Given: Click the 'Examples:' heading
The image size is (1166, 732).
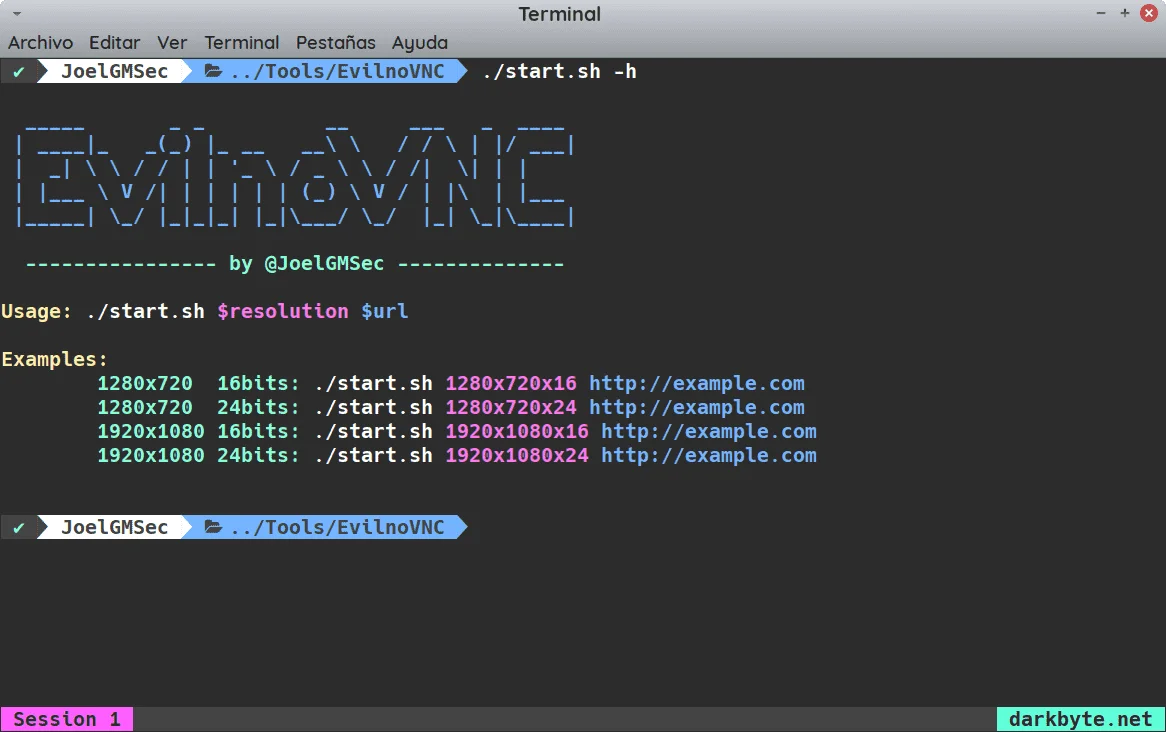Looking at the screenshot, I should coord(54,359).
